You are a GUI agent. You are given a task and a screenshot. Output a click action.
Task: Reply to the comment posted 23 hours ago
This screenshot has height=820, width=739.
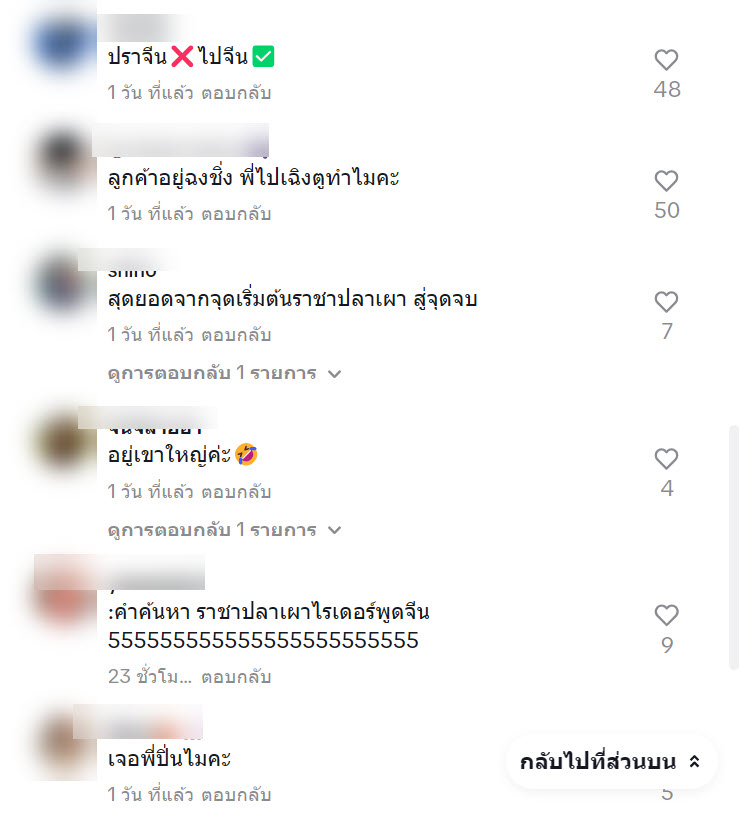(x=236, y=677)
